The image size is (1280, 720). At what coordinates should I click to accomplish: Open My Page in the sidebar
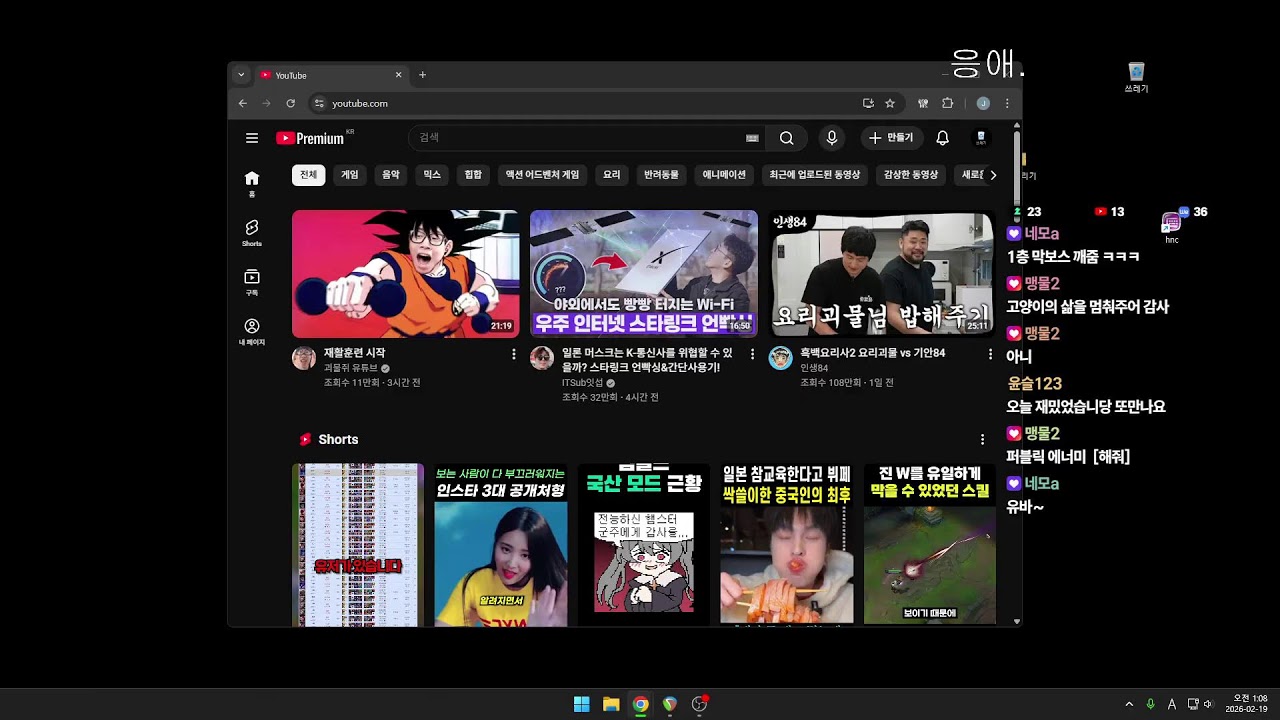(x=252, y=331)
